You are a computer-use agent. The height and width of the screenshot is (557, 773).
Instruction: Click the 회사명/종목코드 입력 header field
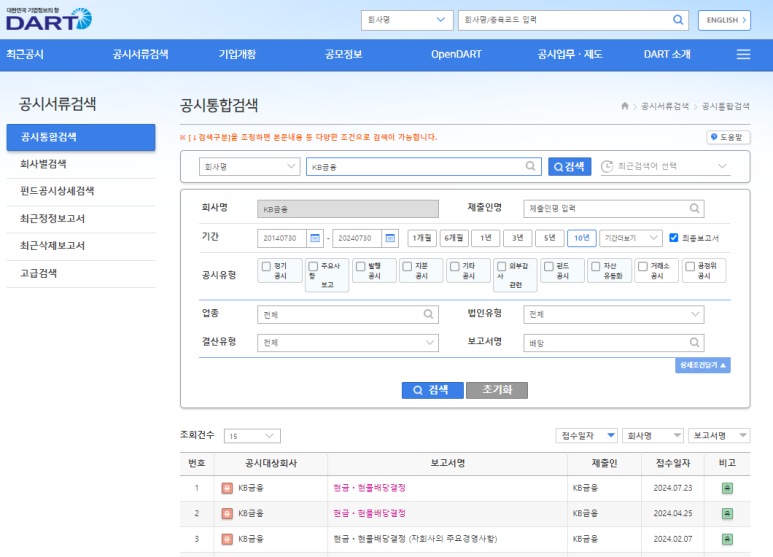573,20
